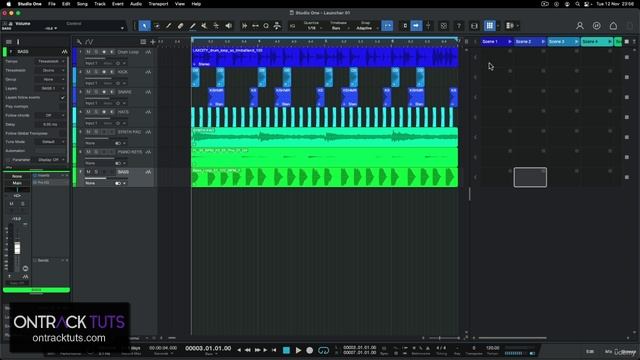
Task: Launch Scene 3 in the Launcher
Action: click(576, 42)
